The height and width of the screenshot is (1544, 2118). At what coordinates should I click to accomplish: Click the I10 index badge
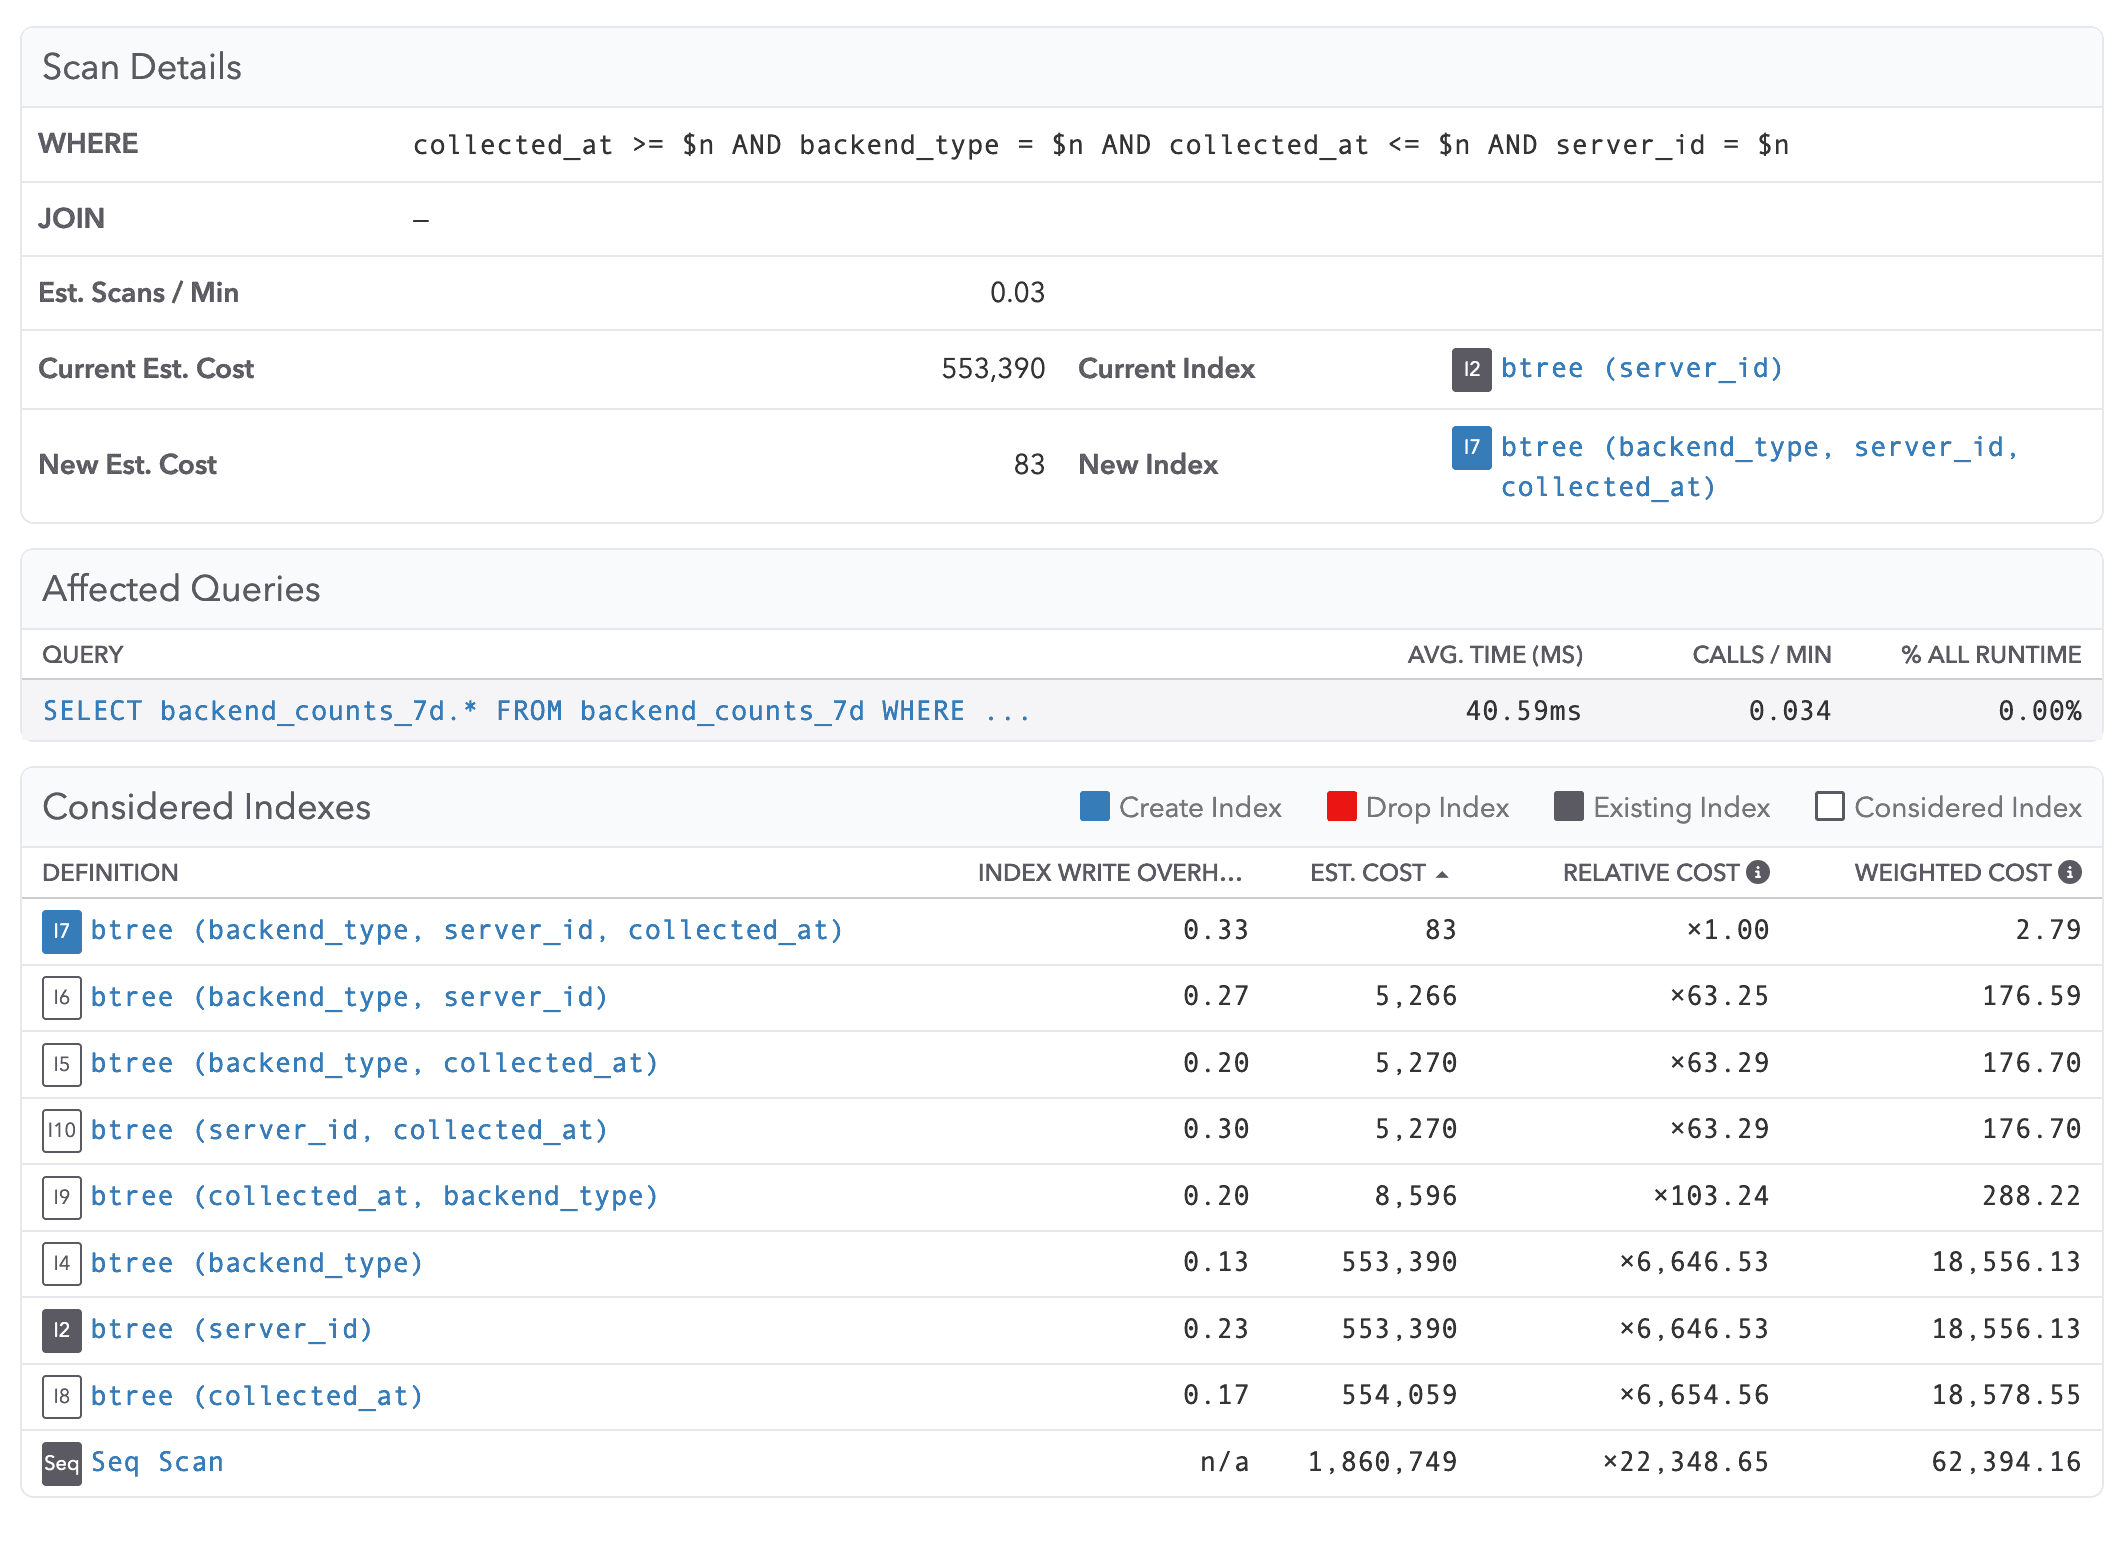coord(62,1130)
